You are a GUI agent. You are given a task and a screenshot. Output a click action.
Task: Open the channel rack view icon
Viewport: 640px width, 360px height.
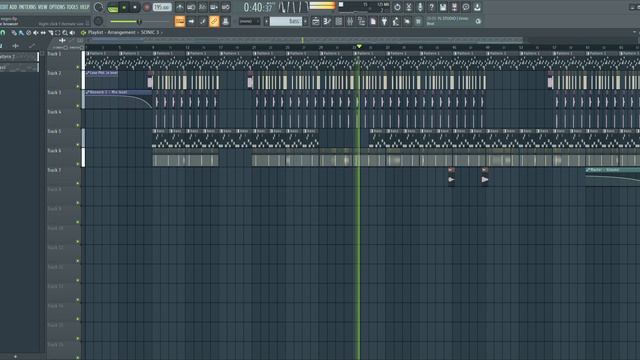pyautogui.click(x=338, y=21)
